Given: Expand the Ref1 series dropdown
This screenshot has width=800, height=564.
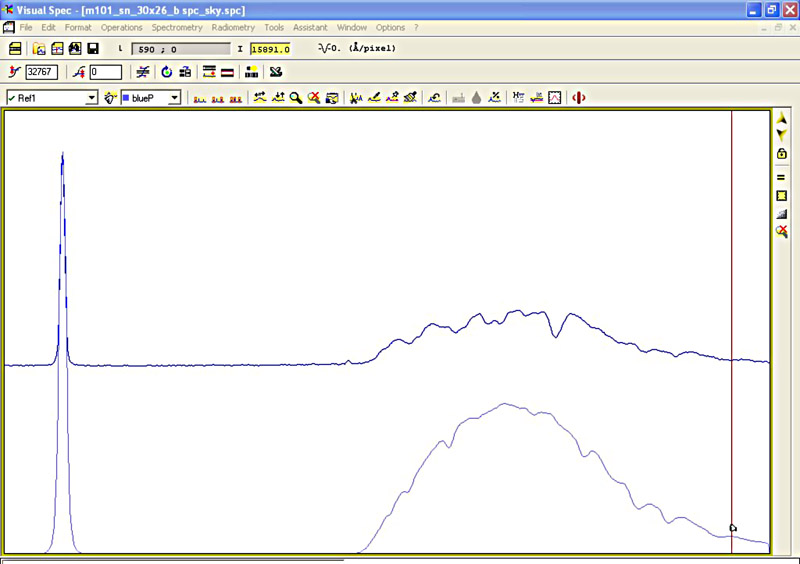Looking at the screenshot, I should [91, 98].
